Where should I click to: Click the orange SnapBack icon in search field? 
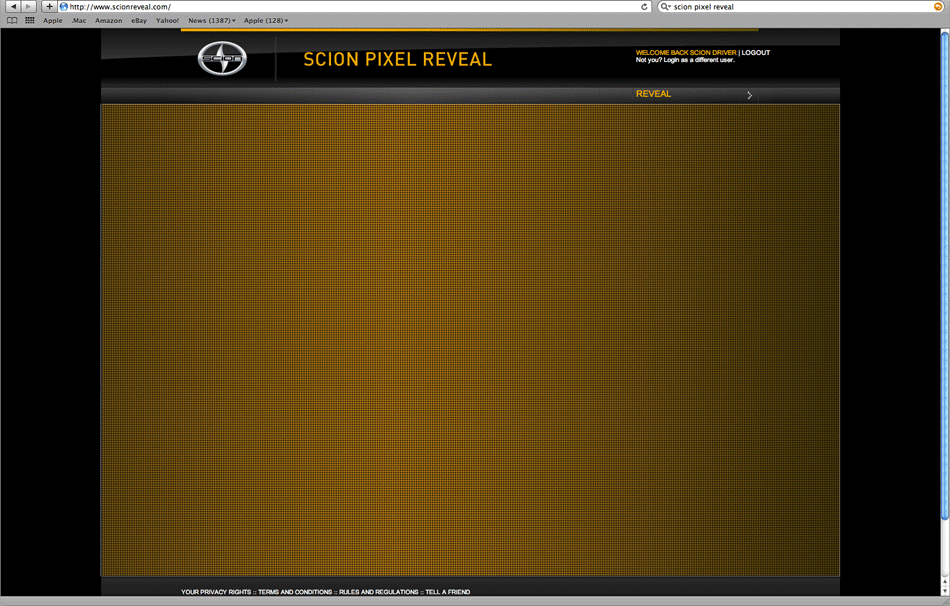point(938,7)
